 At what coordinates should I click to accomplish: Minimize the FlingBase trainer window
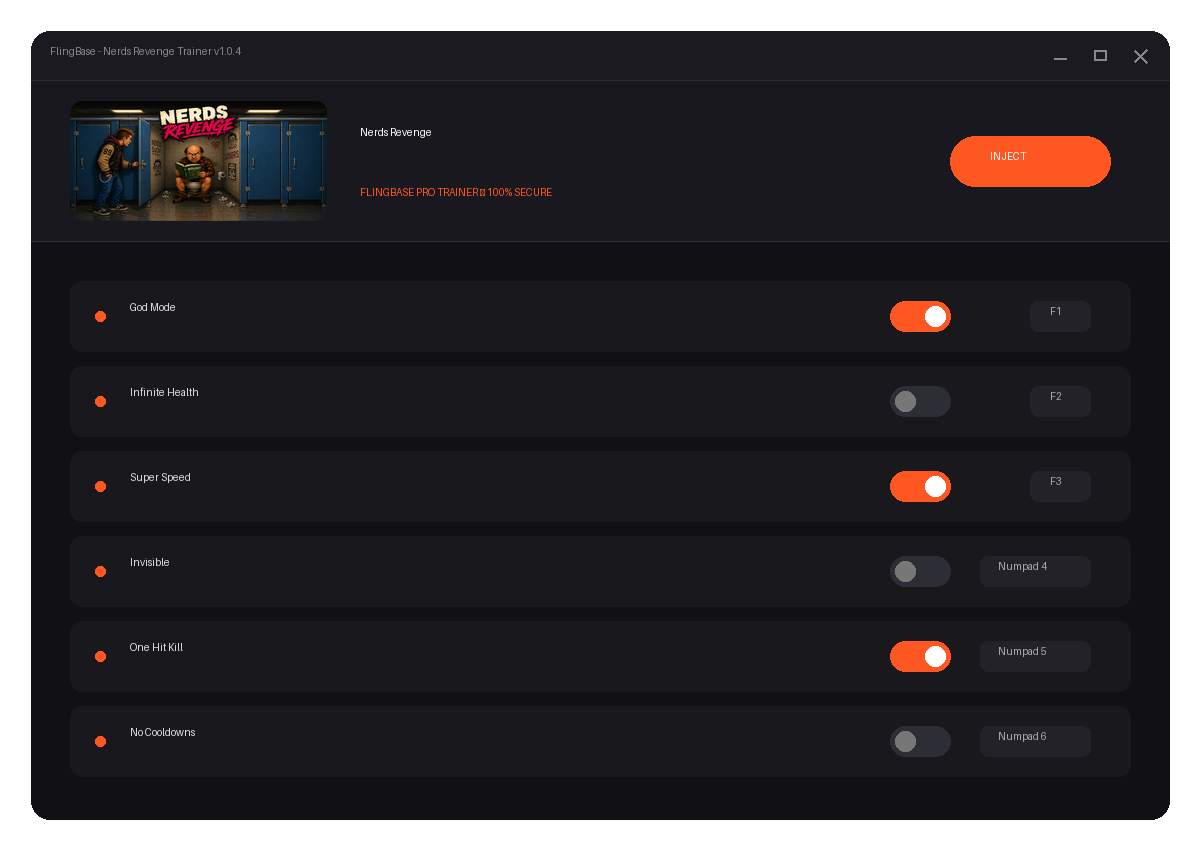(x=1060, y=56)
